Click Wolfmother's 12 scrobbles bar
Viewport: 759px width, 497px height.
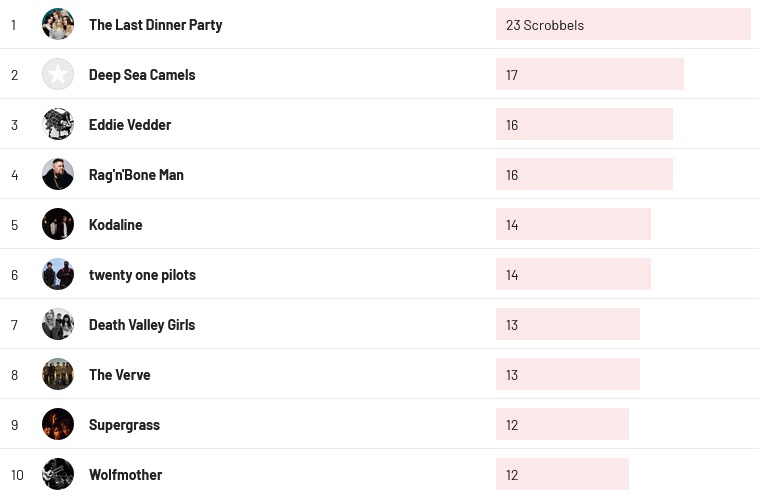pyautogui.click(x=562, y=474)
